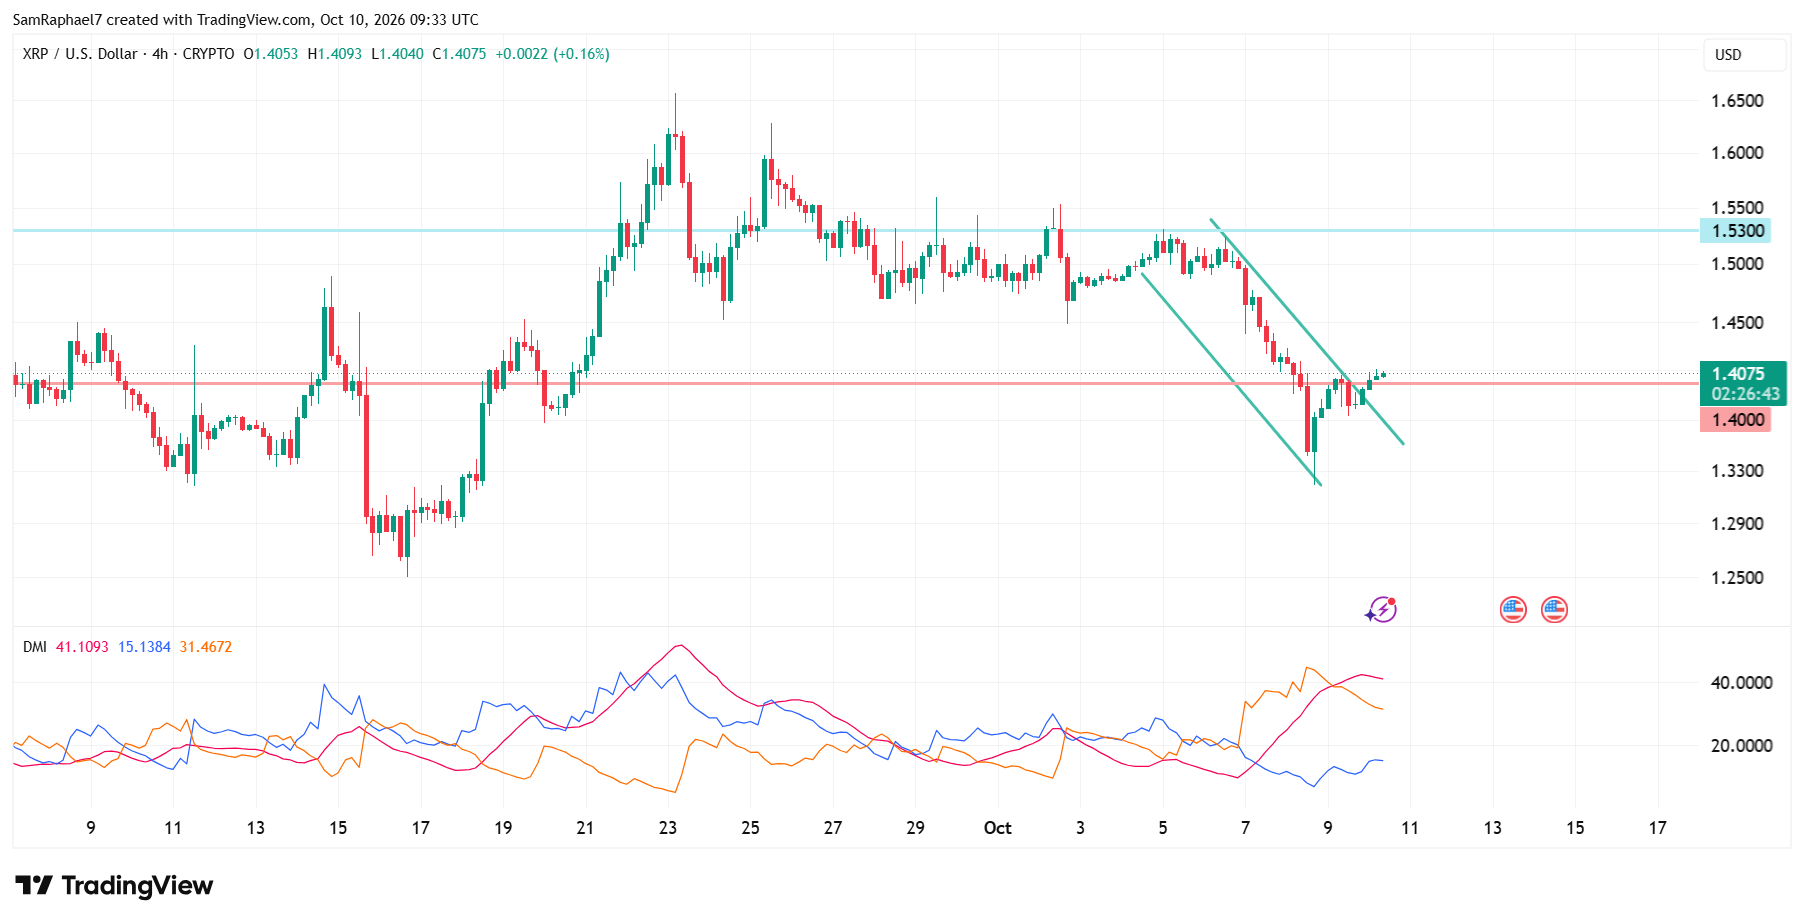This screenshot has width=1804, height=923.
Task: Click the 23 date on time axis
Action: (668, 828)
